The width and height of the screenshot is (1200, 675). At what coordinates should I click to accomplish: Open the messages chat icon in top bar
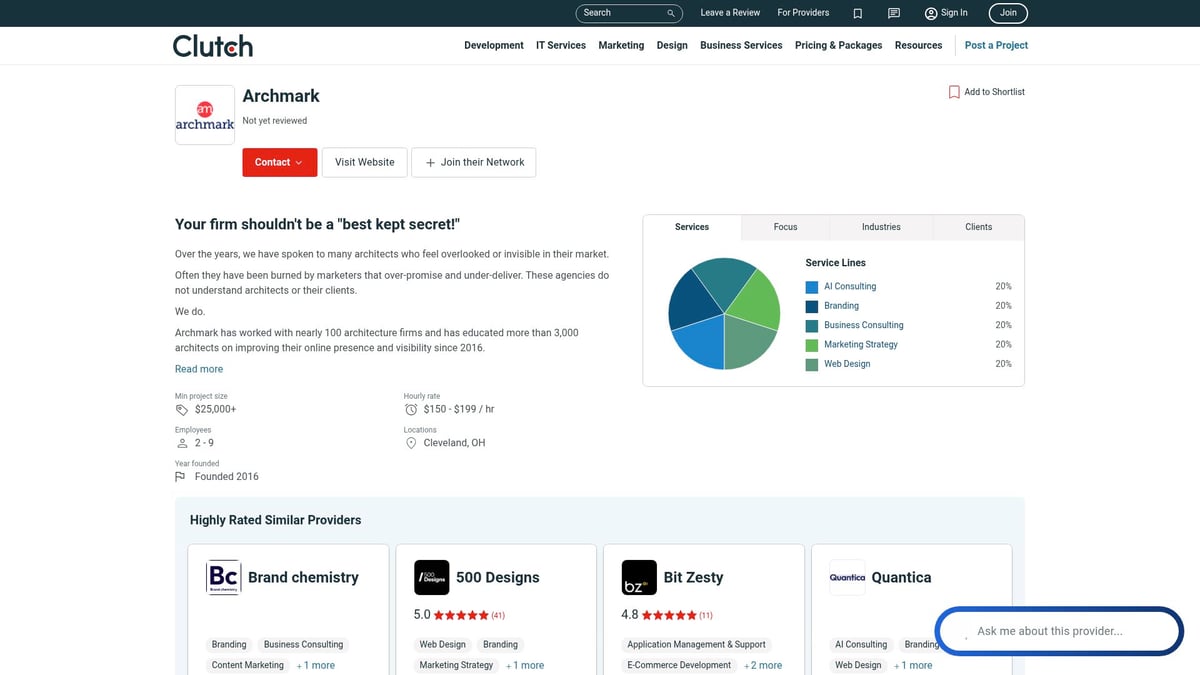coord(894,13)
